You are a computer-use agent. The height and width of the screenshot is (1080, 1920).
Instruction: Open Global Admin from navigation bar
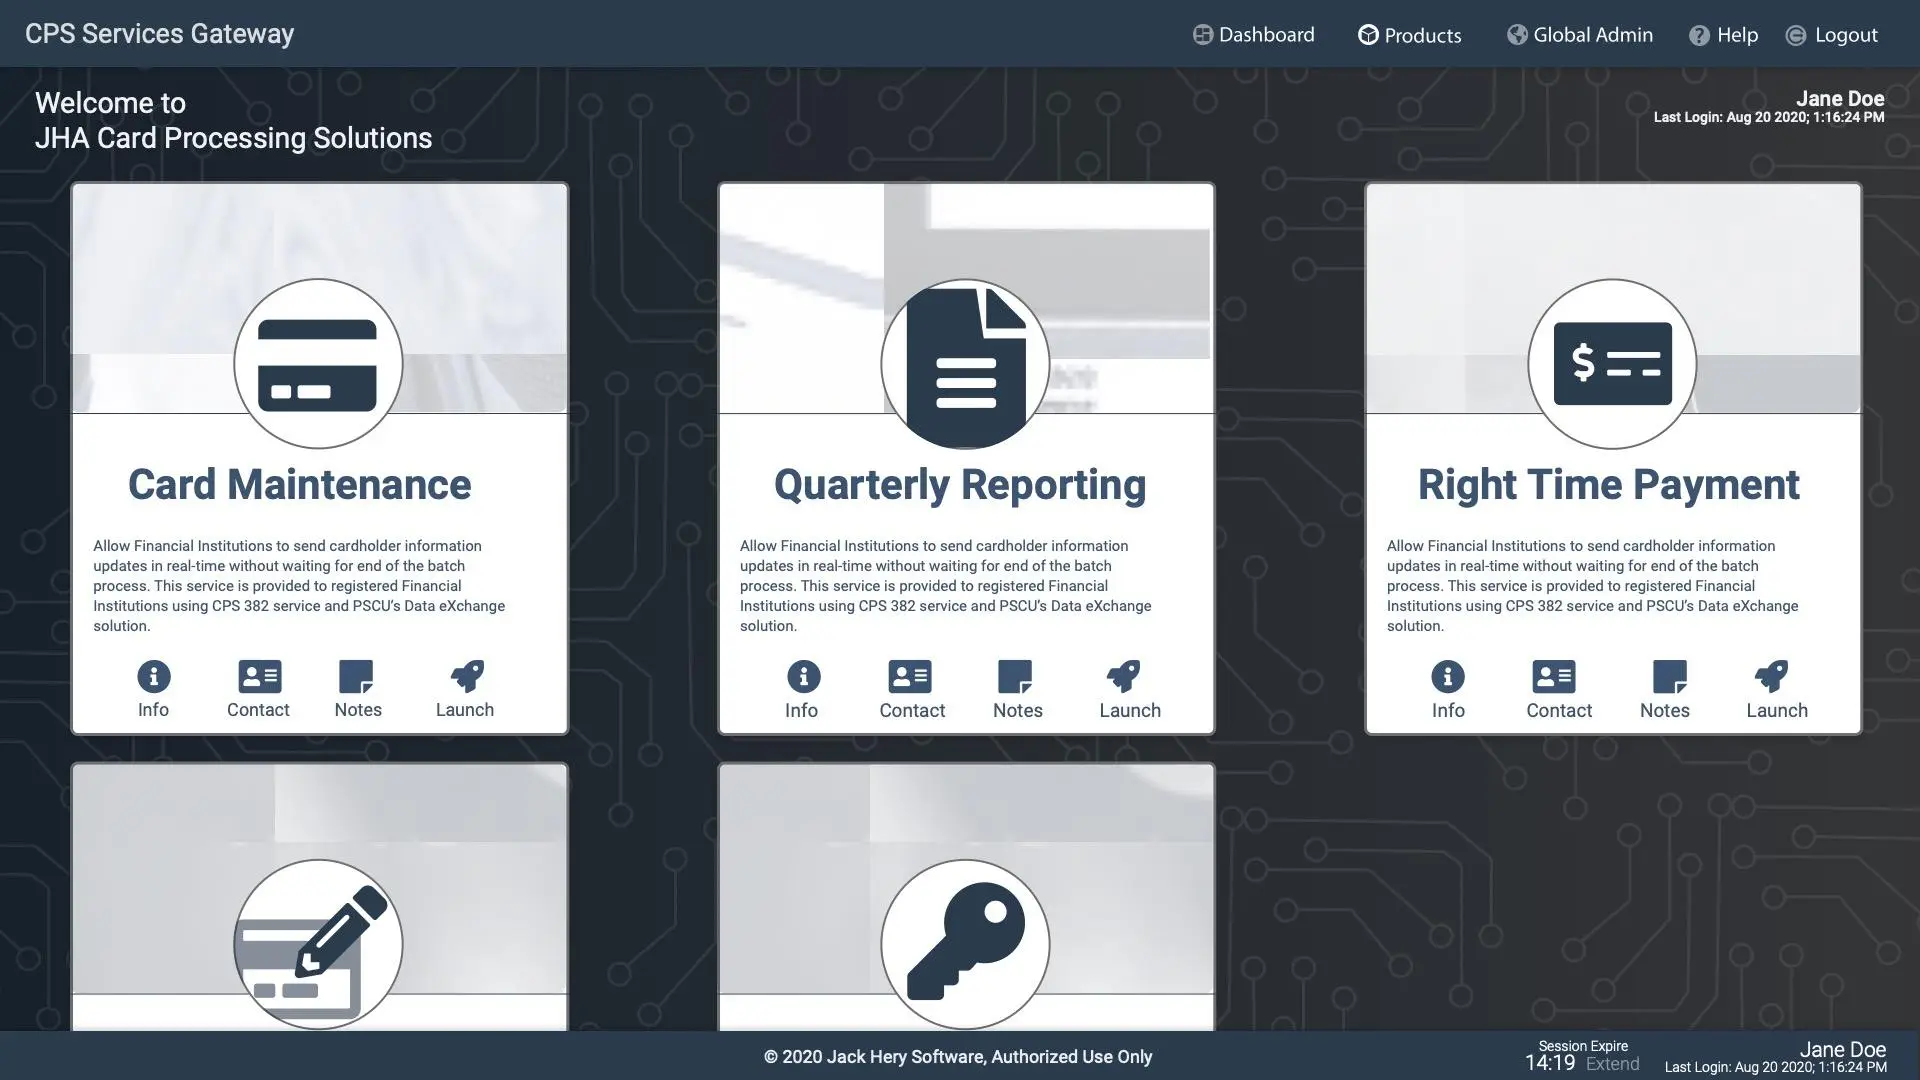(1580, 35)
